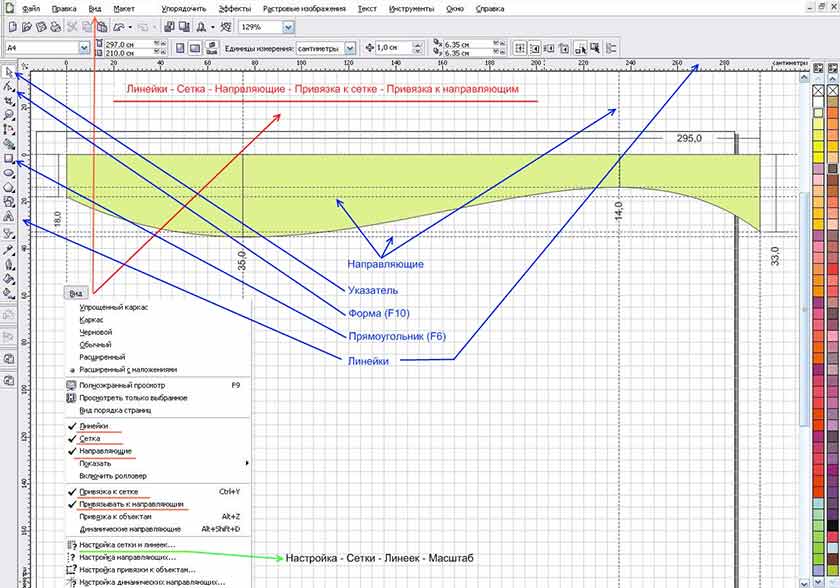Viewport: 840px width, 588px height.
Task: Open the zoom level 129% dropdown
Action: [x=288, y=28]
